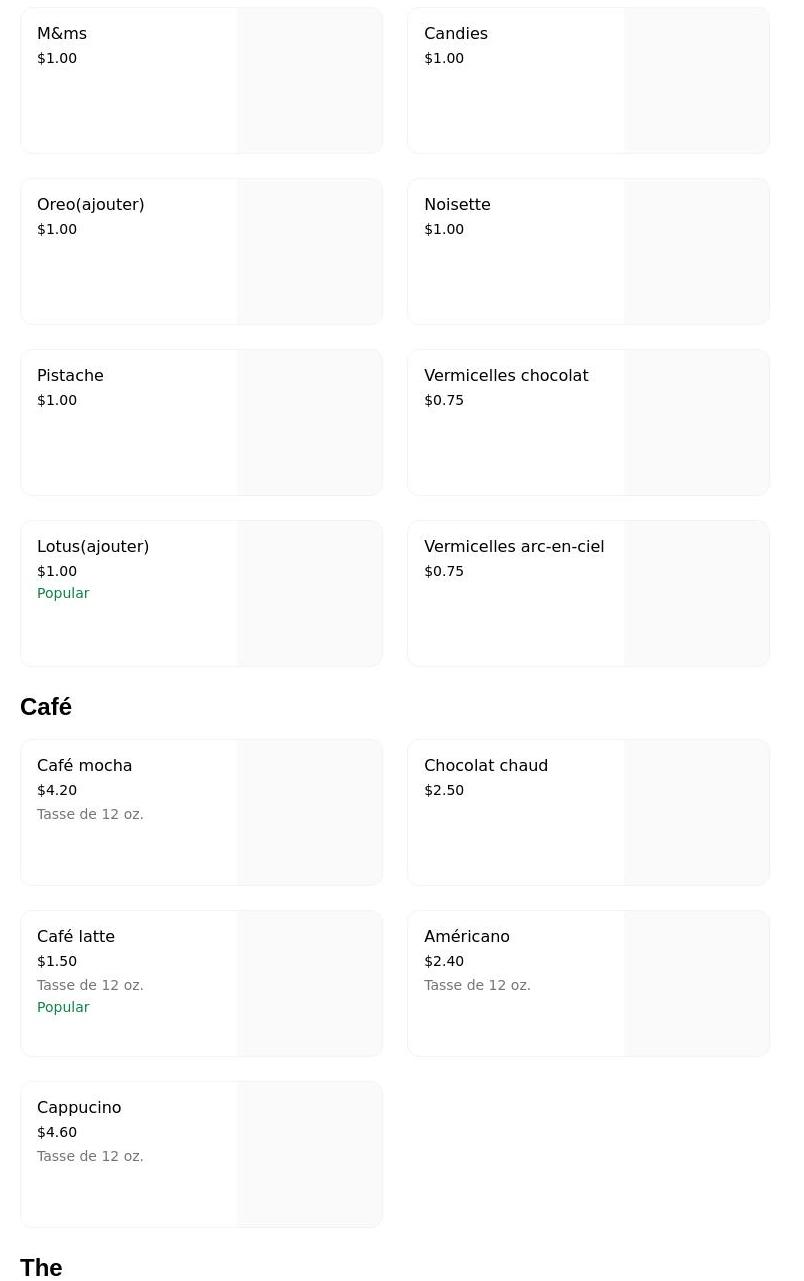Screen dimensions: 804x1281
Task: Choose the Café latte item
Action: pos(130,983)
